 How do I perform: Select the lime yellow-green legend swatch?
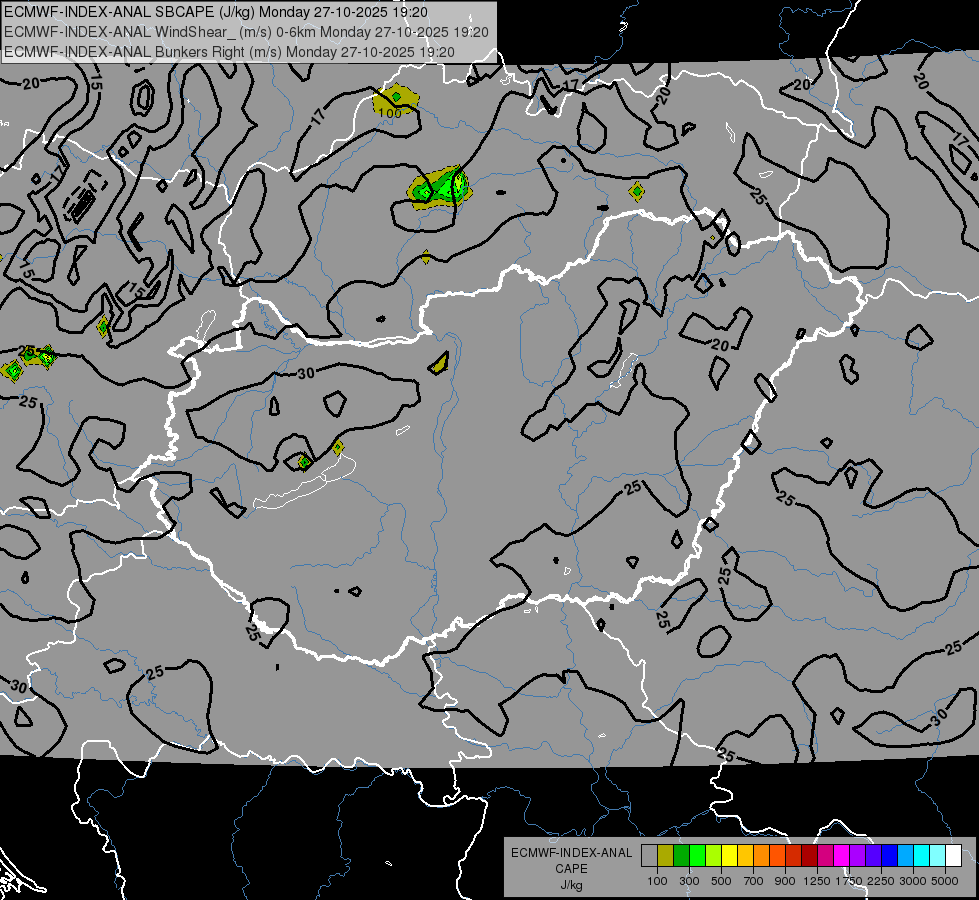coord(714,856)
